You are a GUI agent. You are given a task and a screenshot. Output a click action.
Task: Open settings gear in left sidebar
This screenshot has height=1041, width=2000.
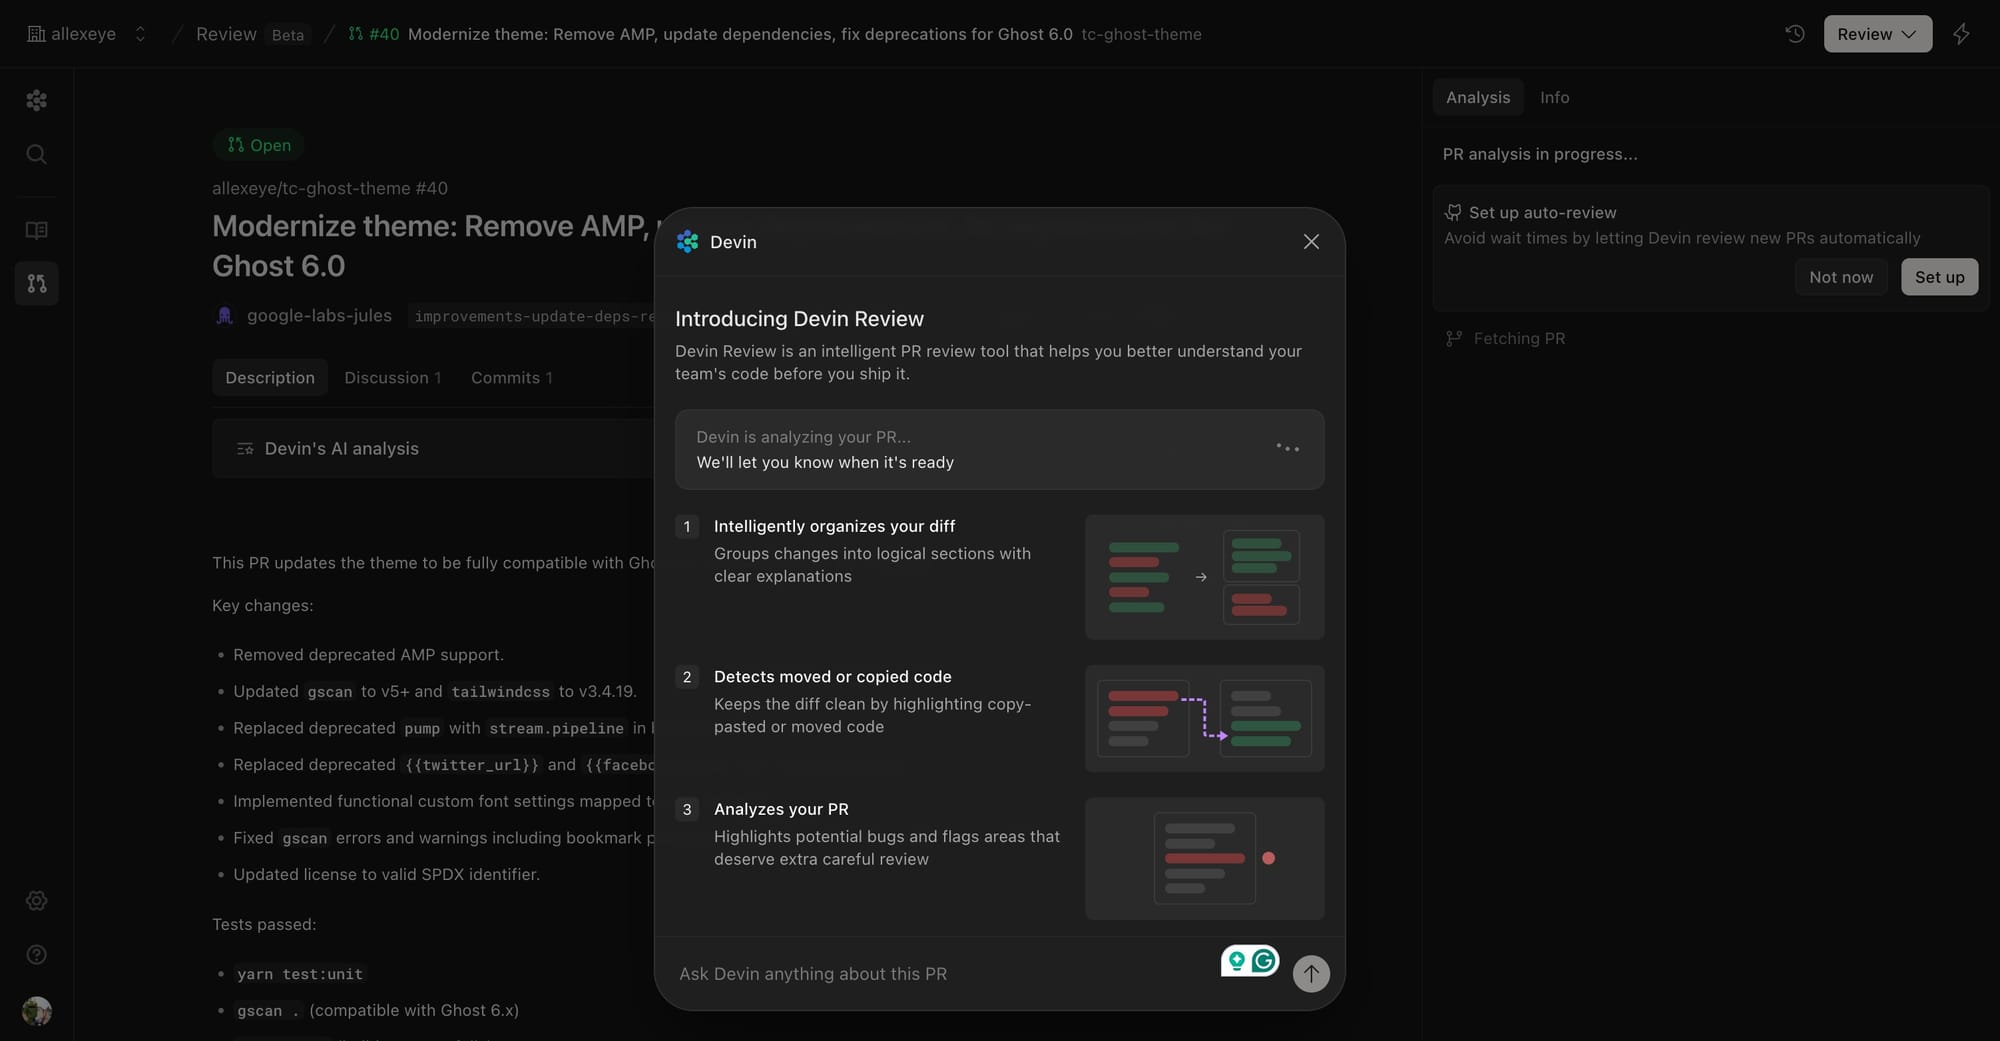(37, 901)
